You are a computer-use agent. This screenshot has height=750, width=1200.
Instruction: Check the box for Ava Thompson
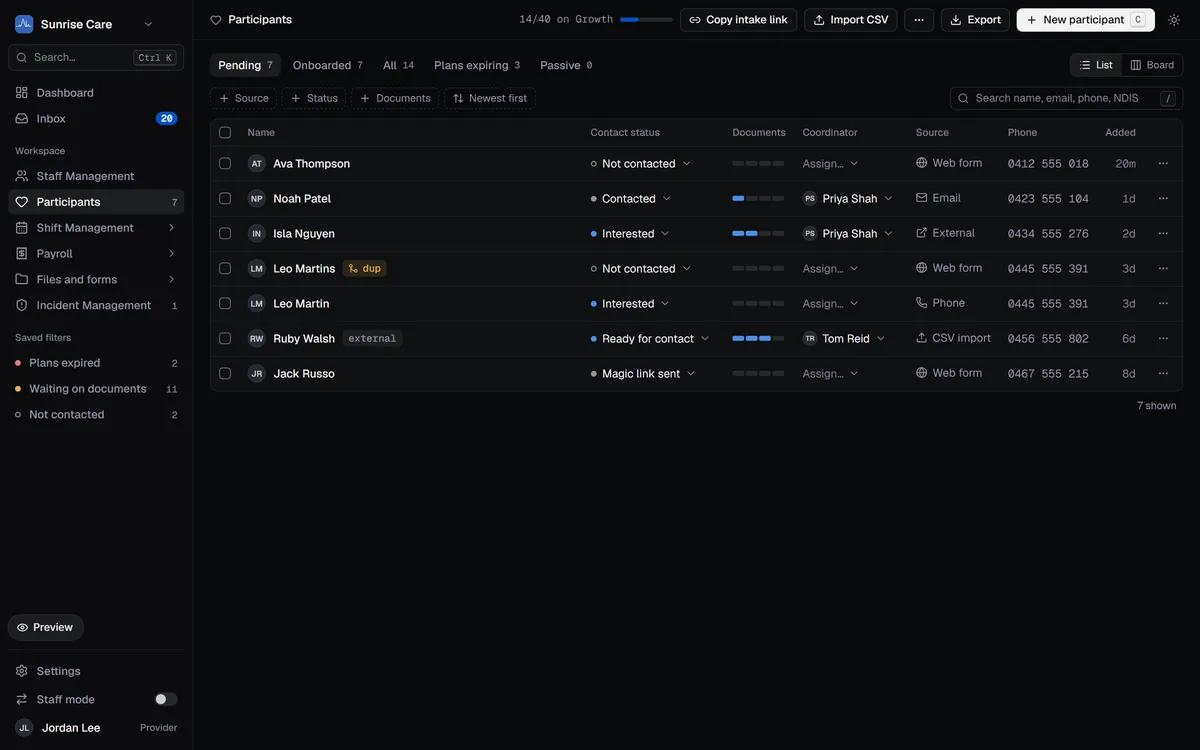225,164
